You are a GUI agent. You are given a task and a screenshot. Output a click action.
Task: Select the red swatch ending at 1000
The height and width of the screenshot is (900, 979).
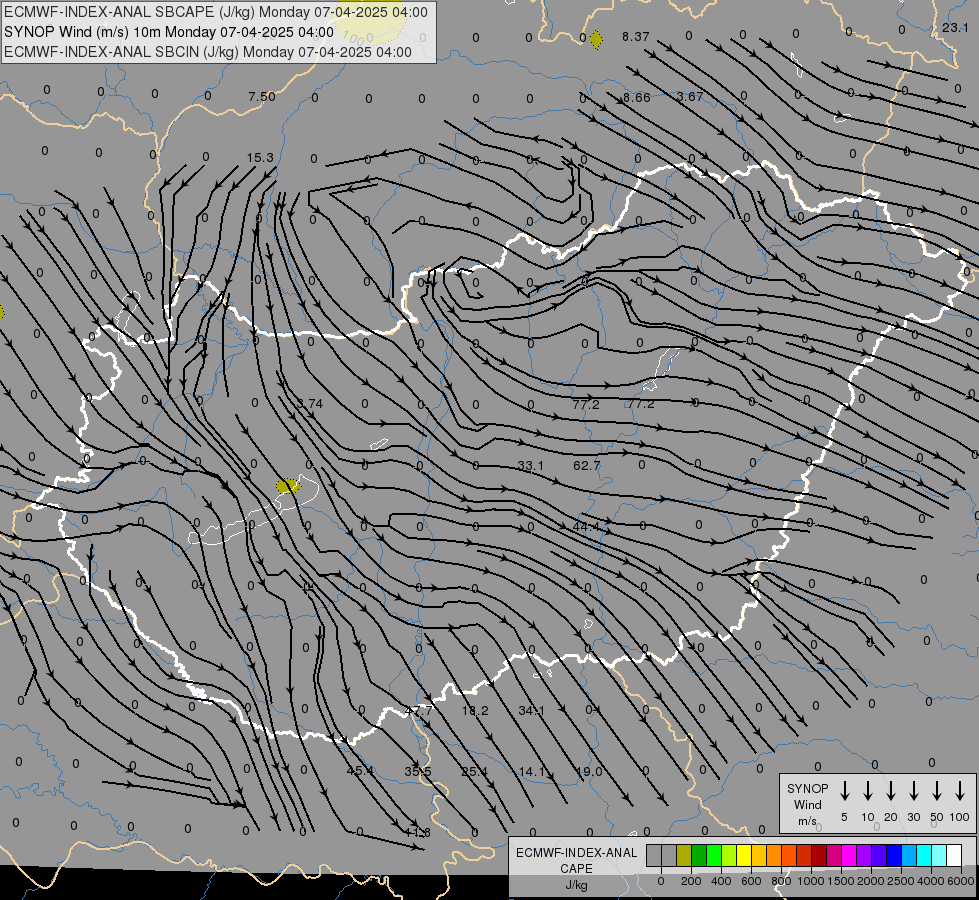click(x=804, y=855)
